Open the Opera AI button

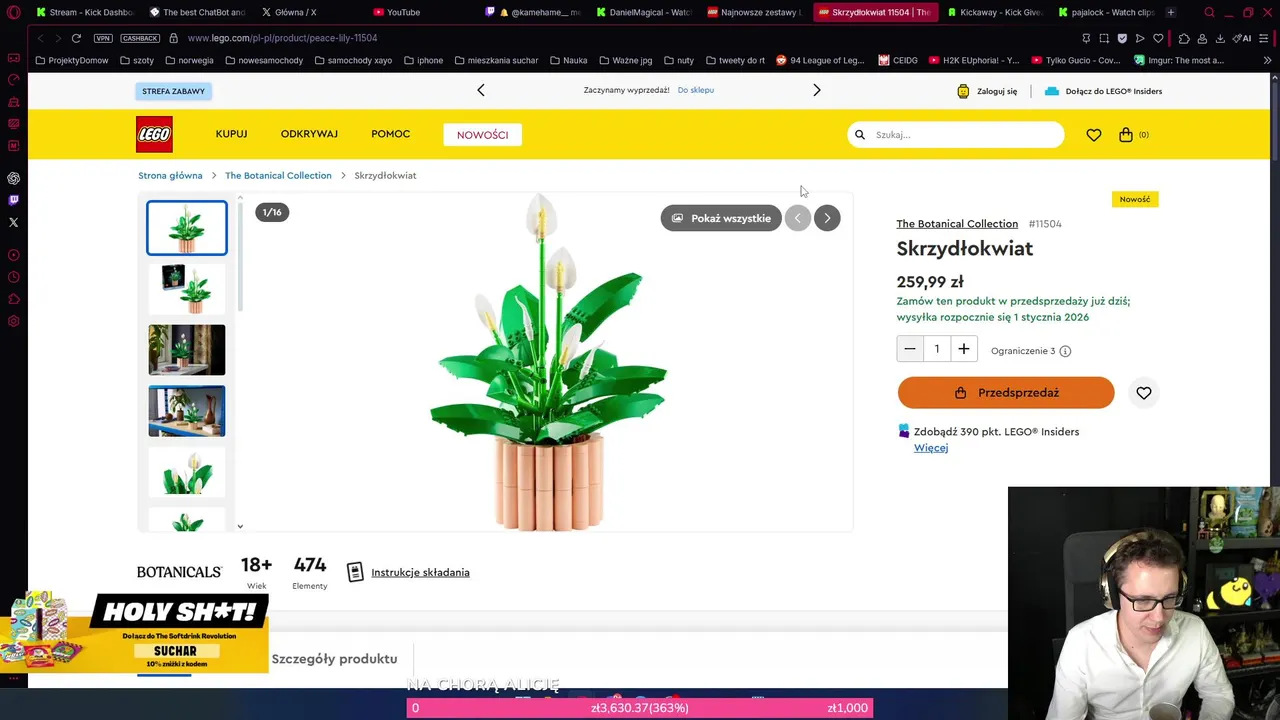click(x=1242, y=38)
